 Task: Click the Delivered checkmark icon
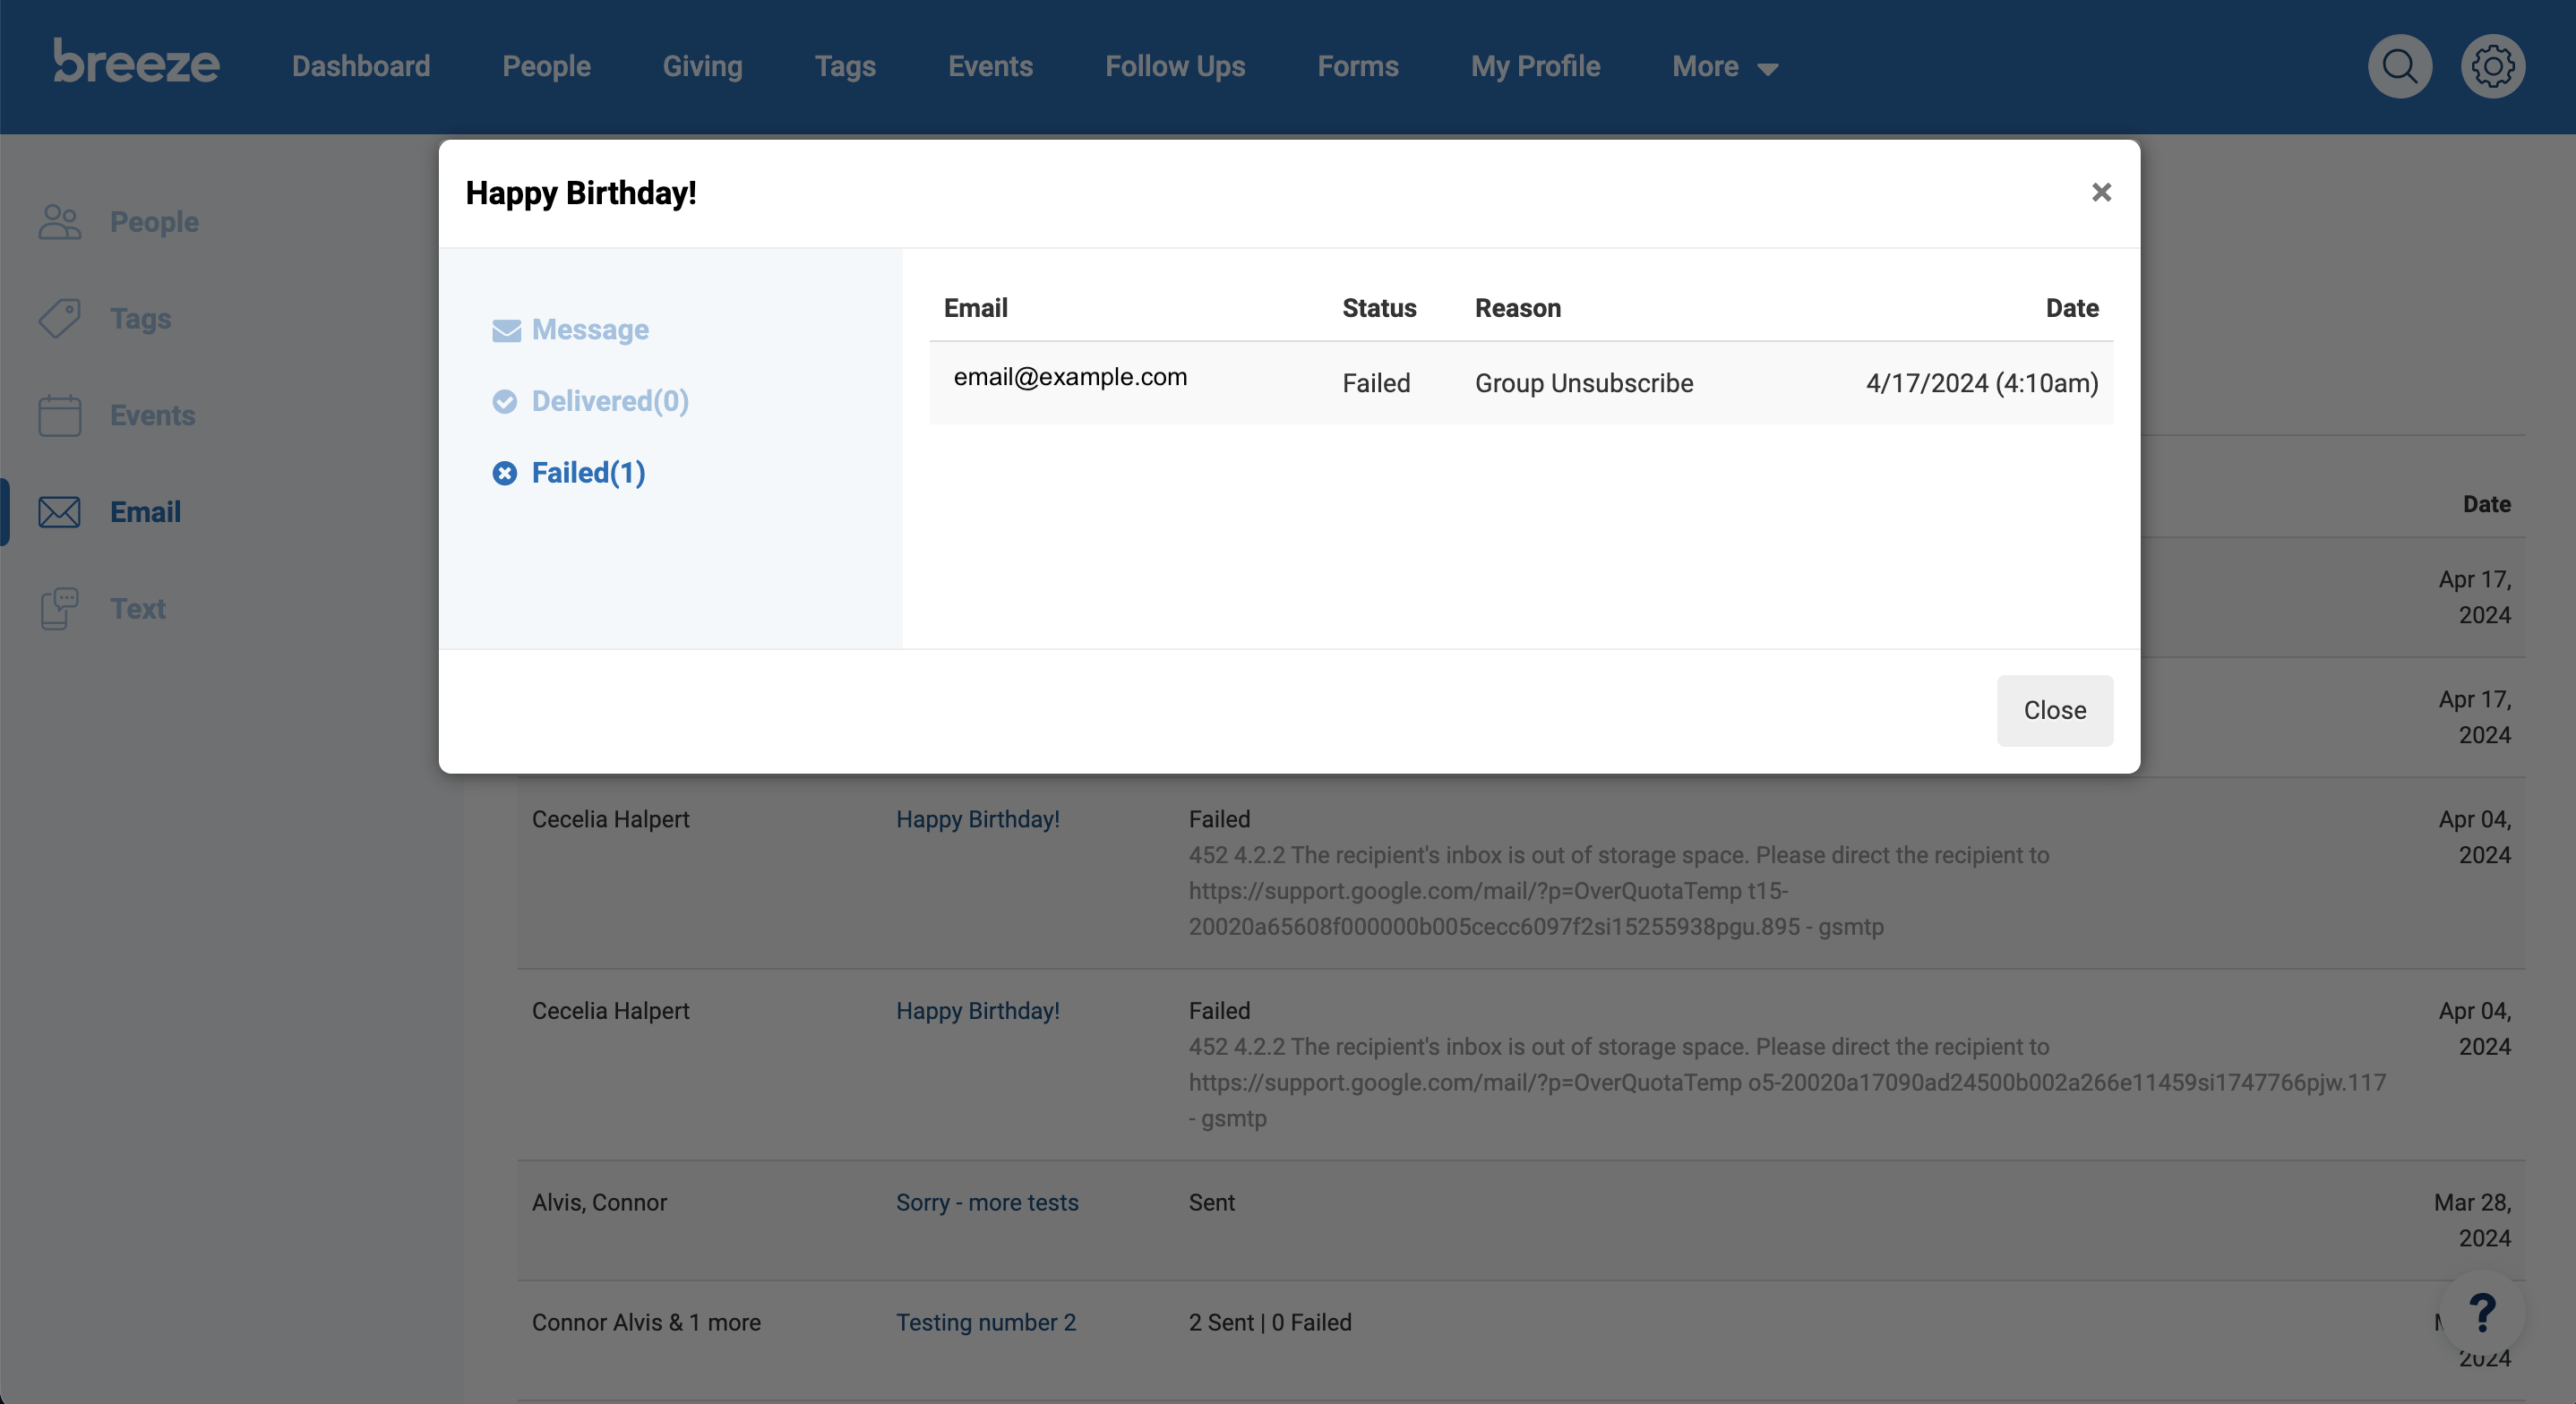tap(505, 401)
